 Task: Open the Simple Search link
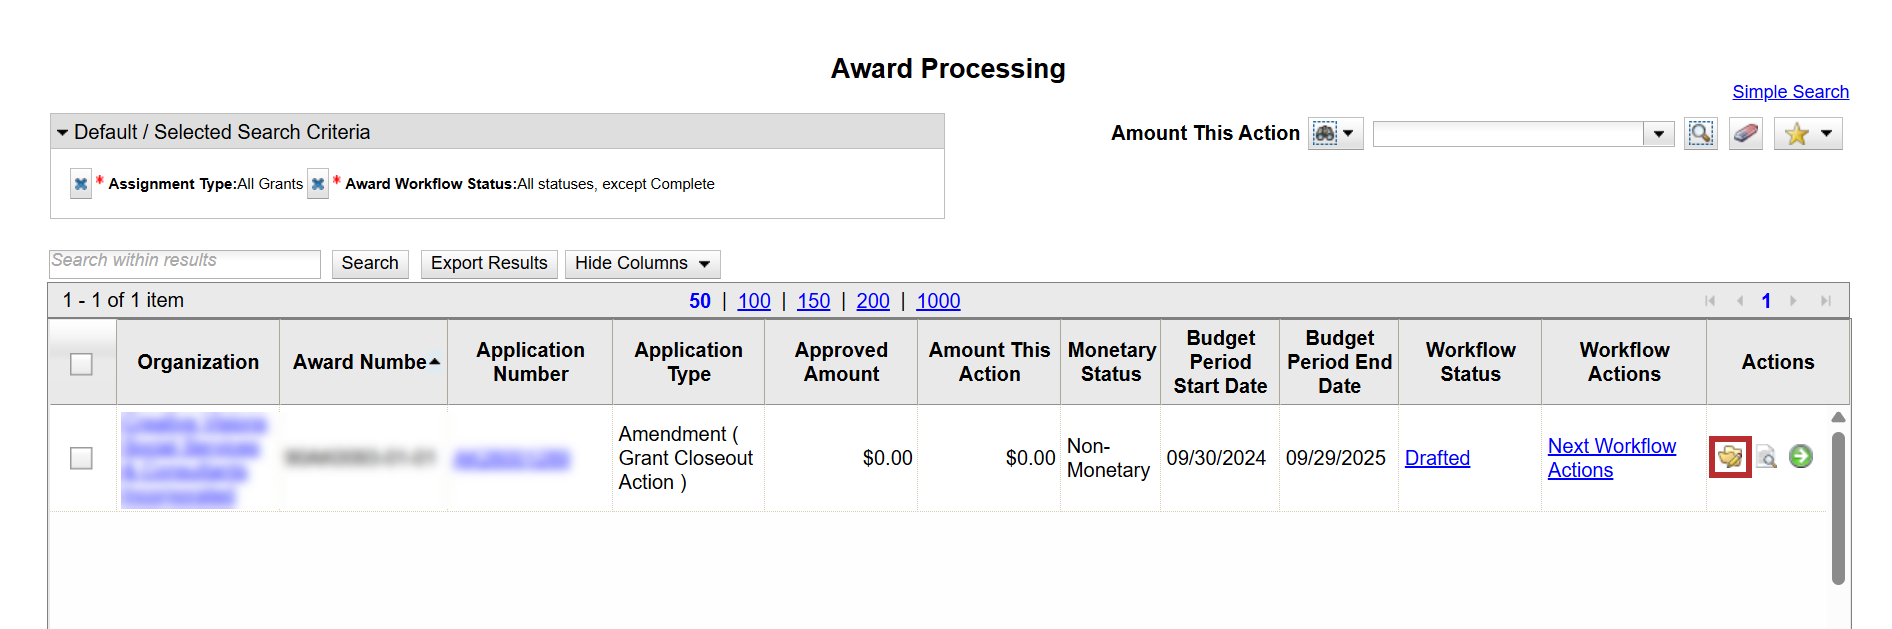[x=1790, y=92]
